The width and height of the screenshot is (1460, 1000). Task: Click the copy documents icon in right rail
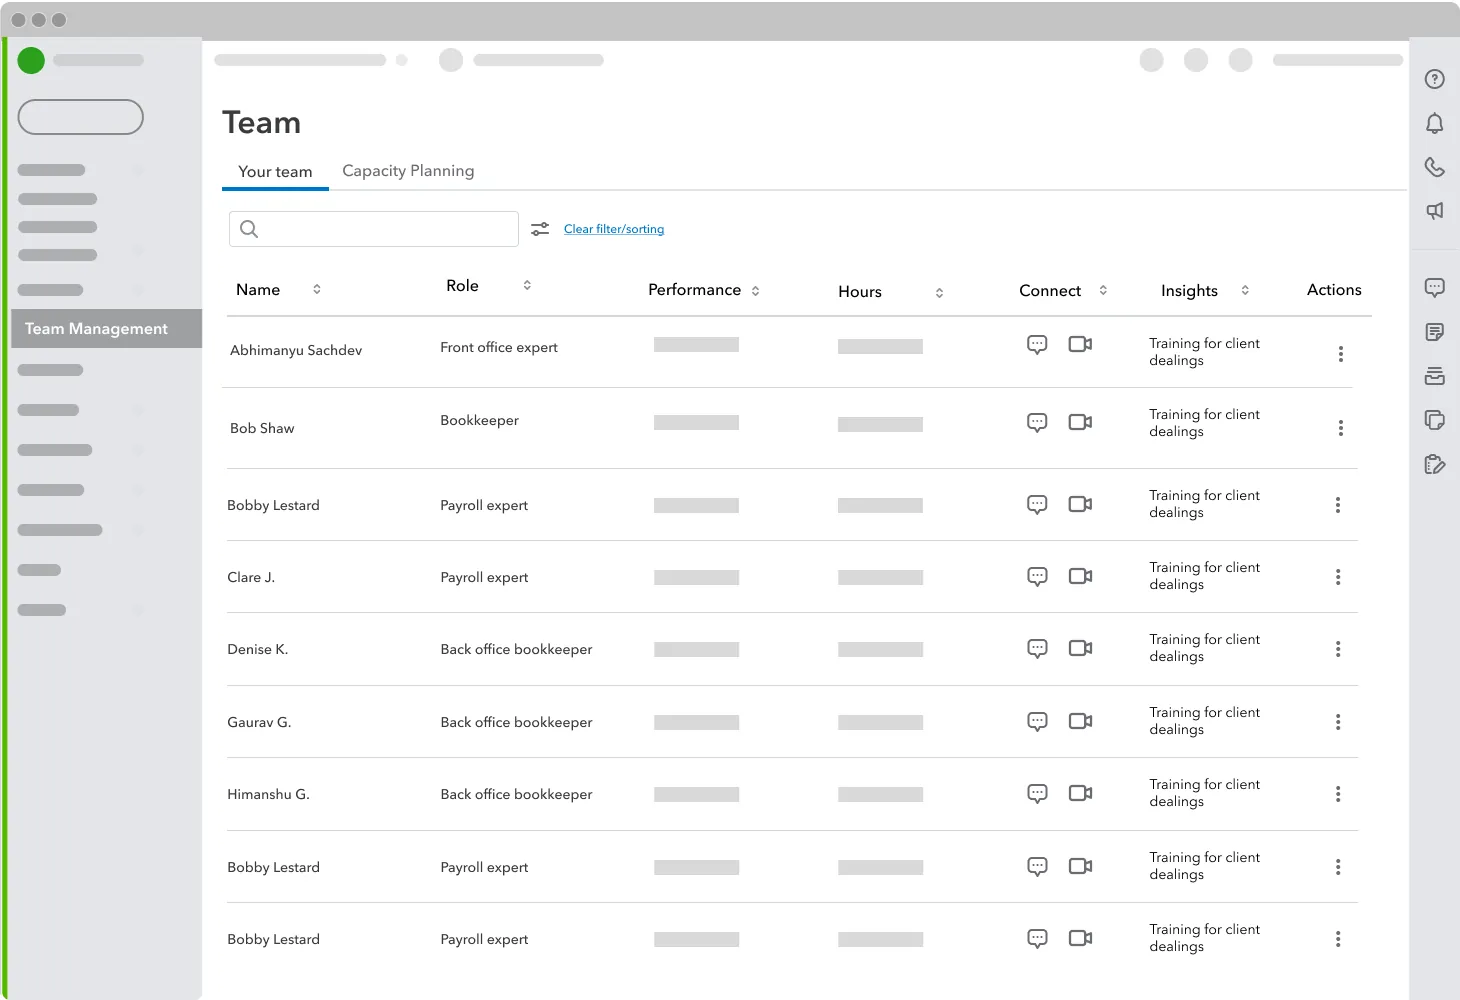pos(1434,420)
